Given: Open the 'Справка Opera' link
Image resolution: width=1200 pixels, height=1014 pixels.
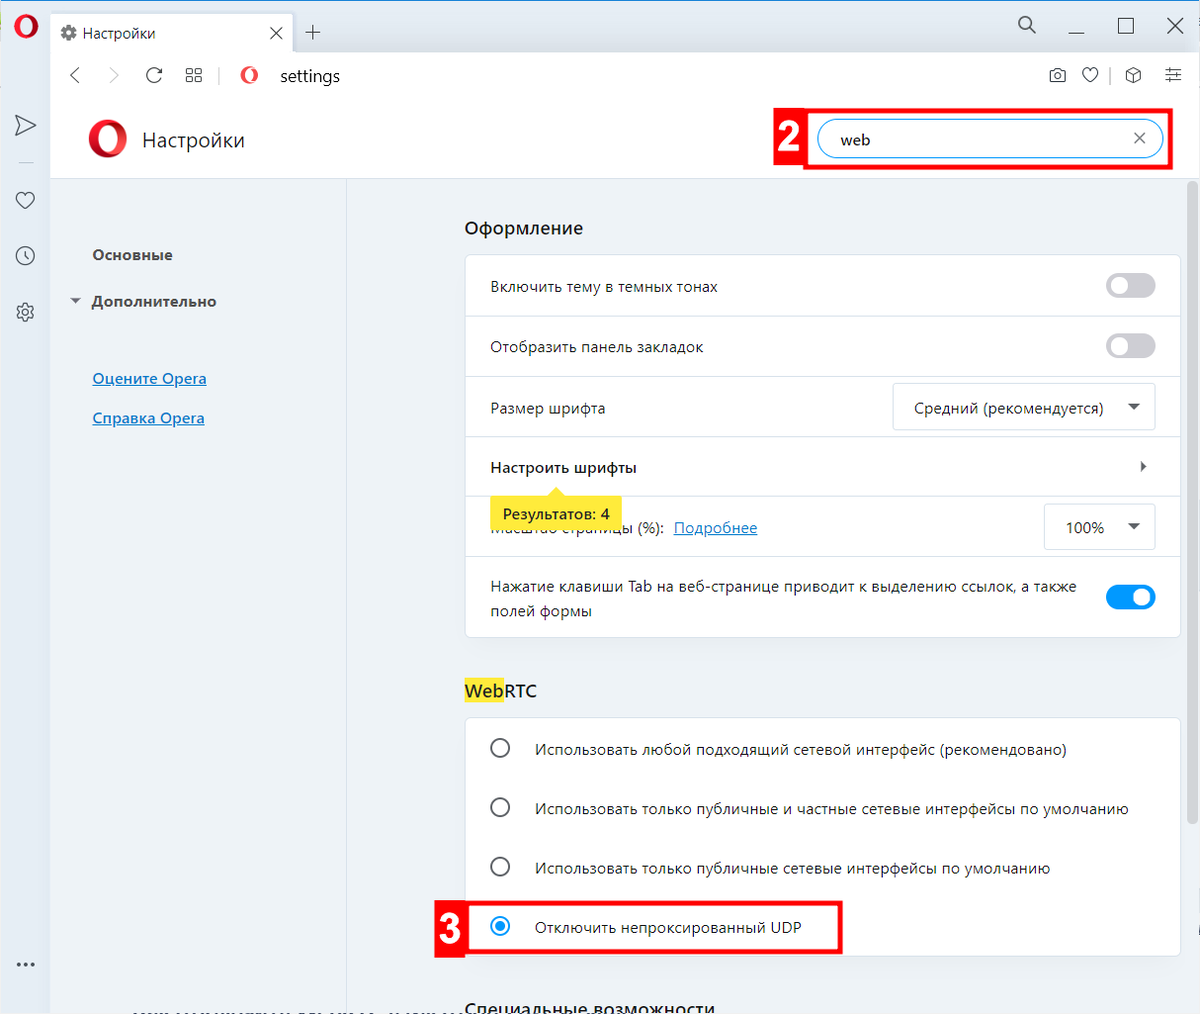Looking at the screenshot, I should pos(148,417).
